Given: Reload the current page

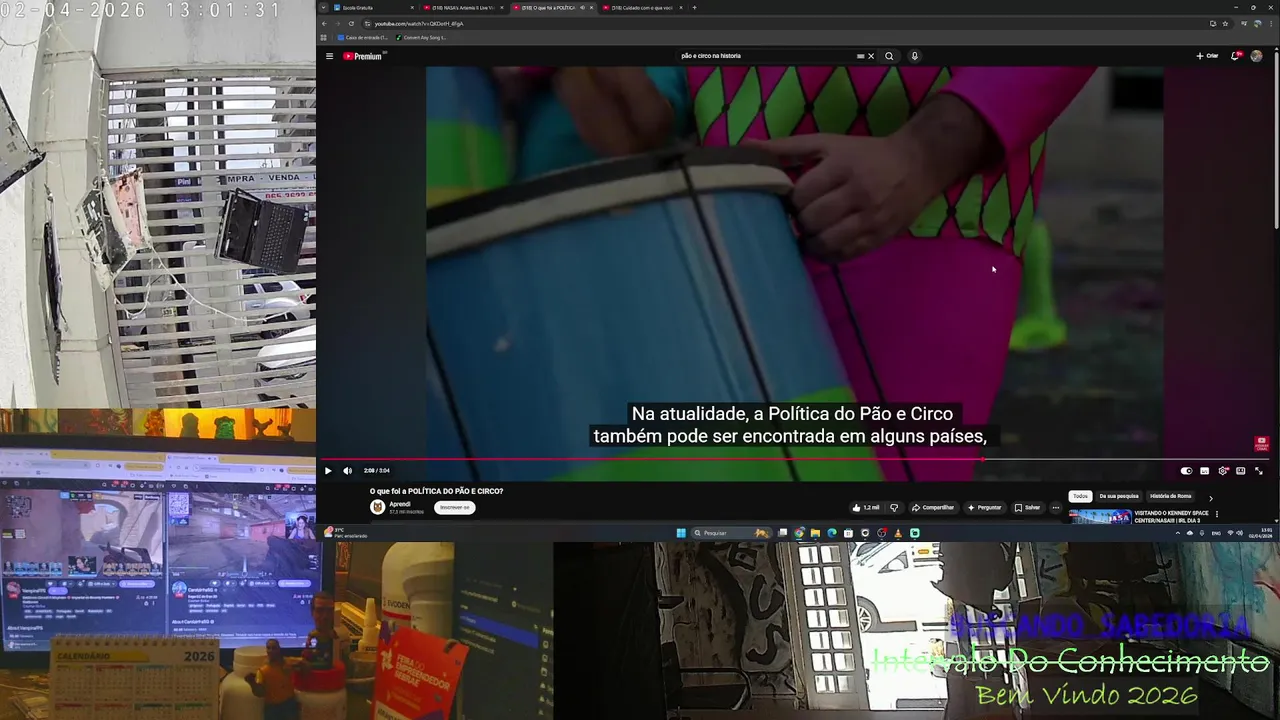Looking at the screenshot, I should pos(351,23).
